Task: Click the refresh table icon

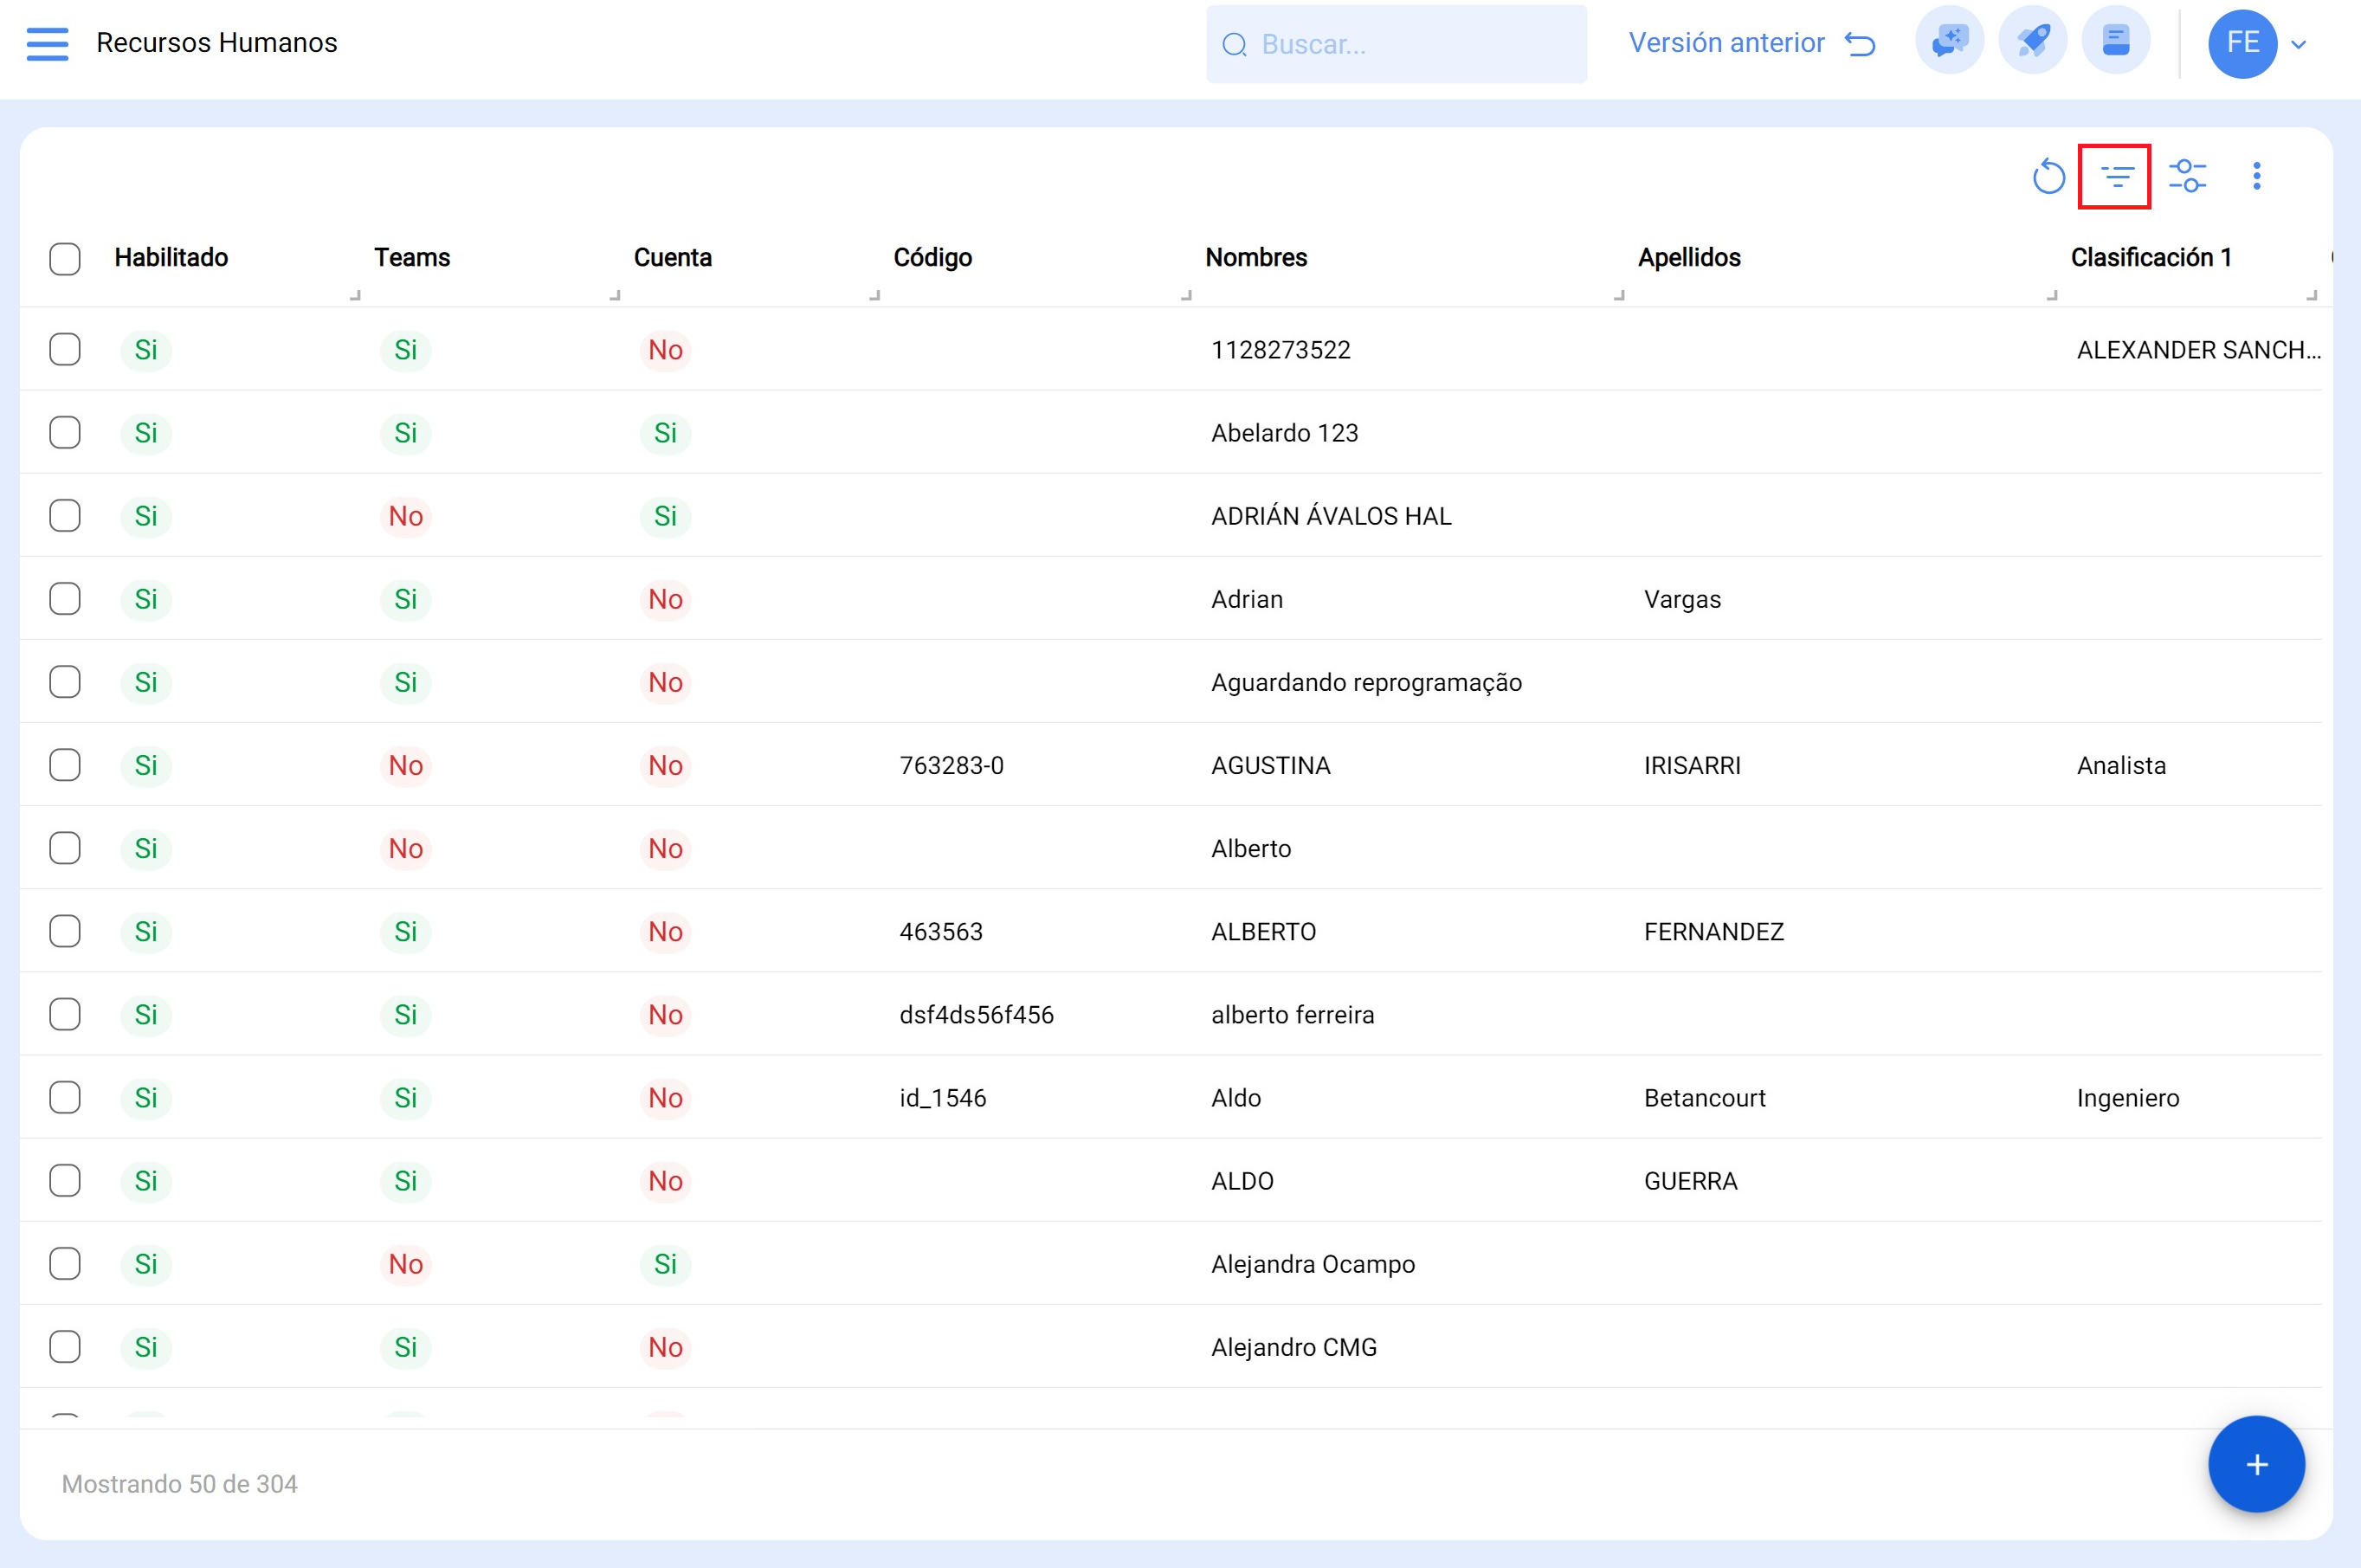Action: point(2048,177)
